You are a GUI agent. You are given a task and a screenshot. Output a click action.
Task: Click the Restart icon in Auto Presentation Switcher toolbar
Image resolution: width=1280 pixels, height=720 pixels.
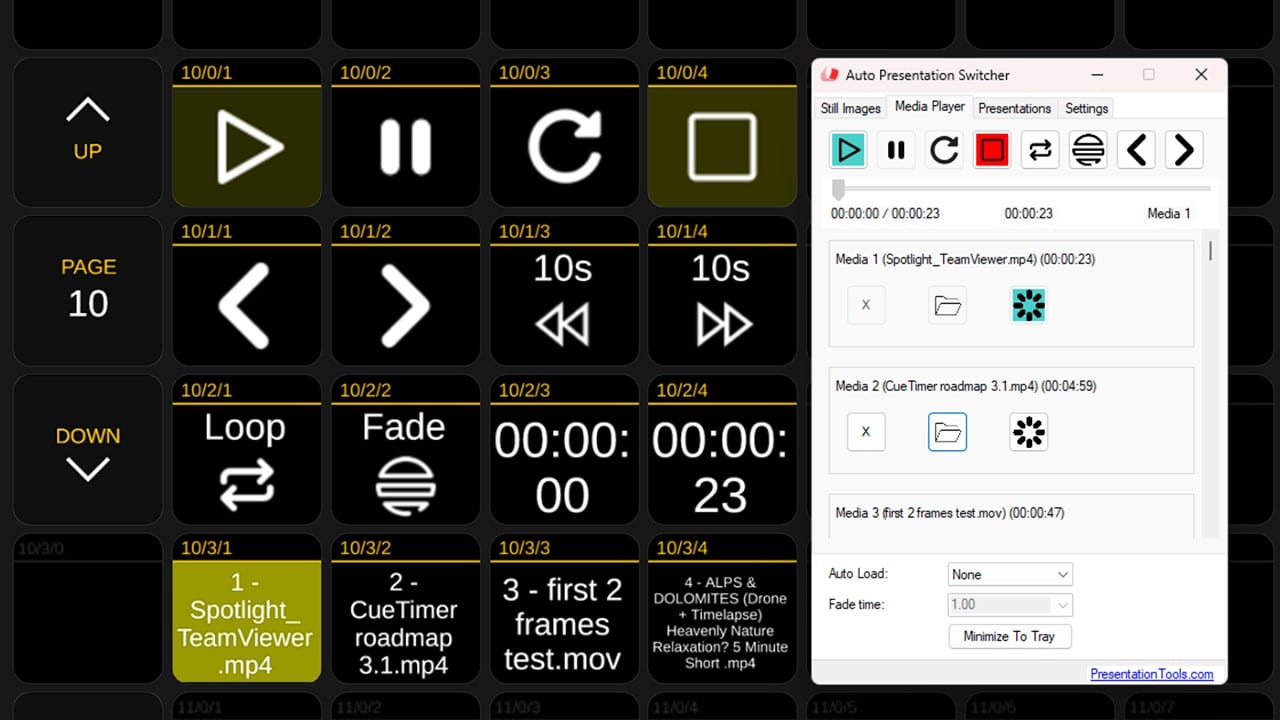[x=944, y=150]
